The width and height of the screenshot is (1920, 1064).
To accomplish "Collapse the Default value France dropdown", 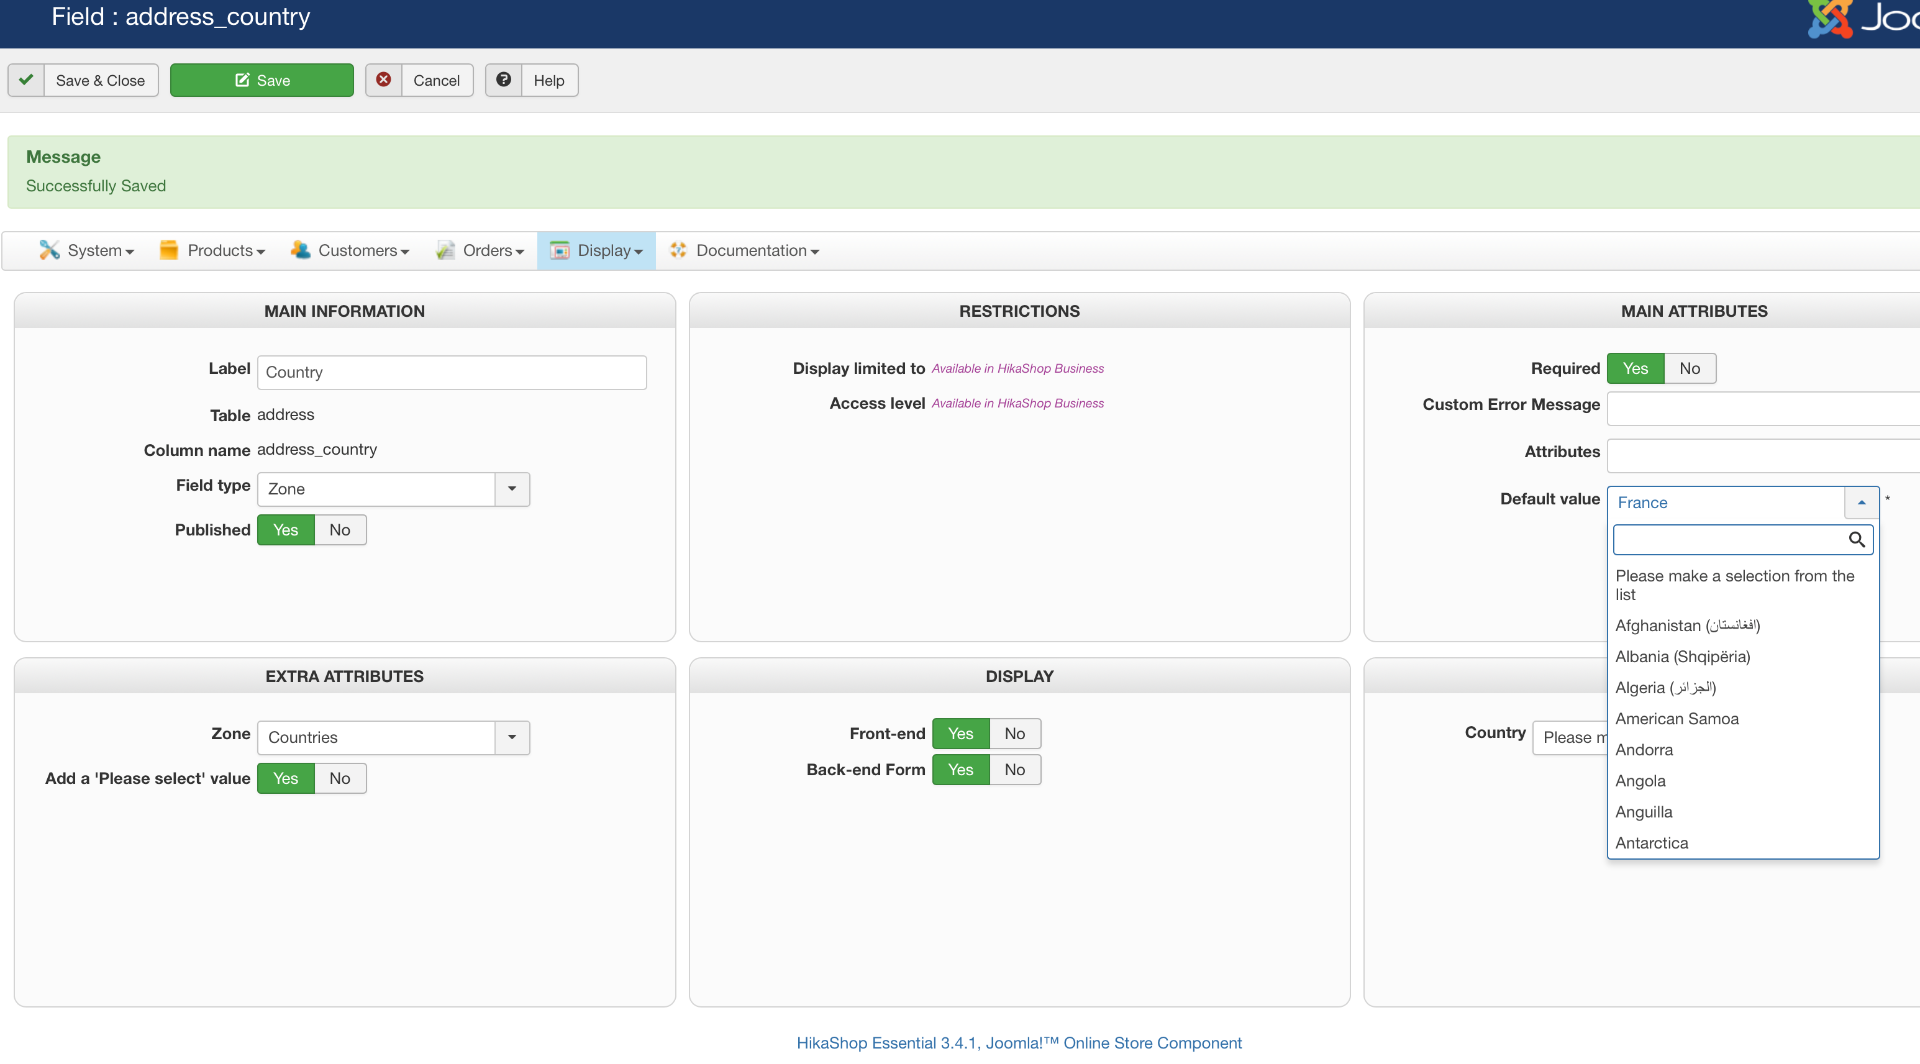I will point(1743,503).
